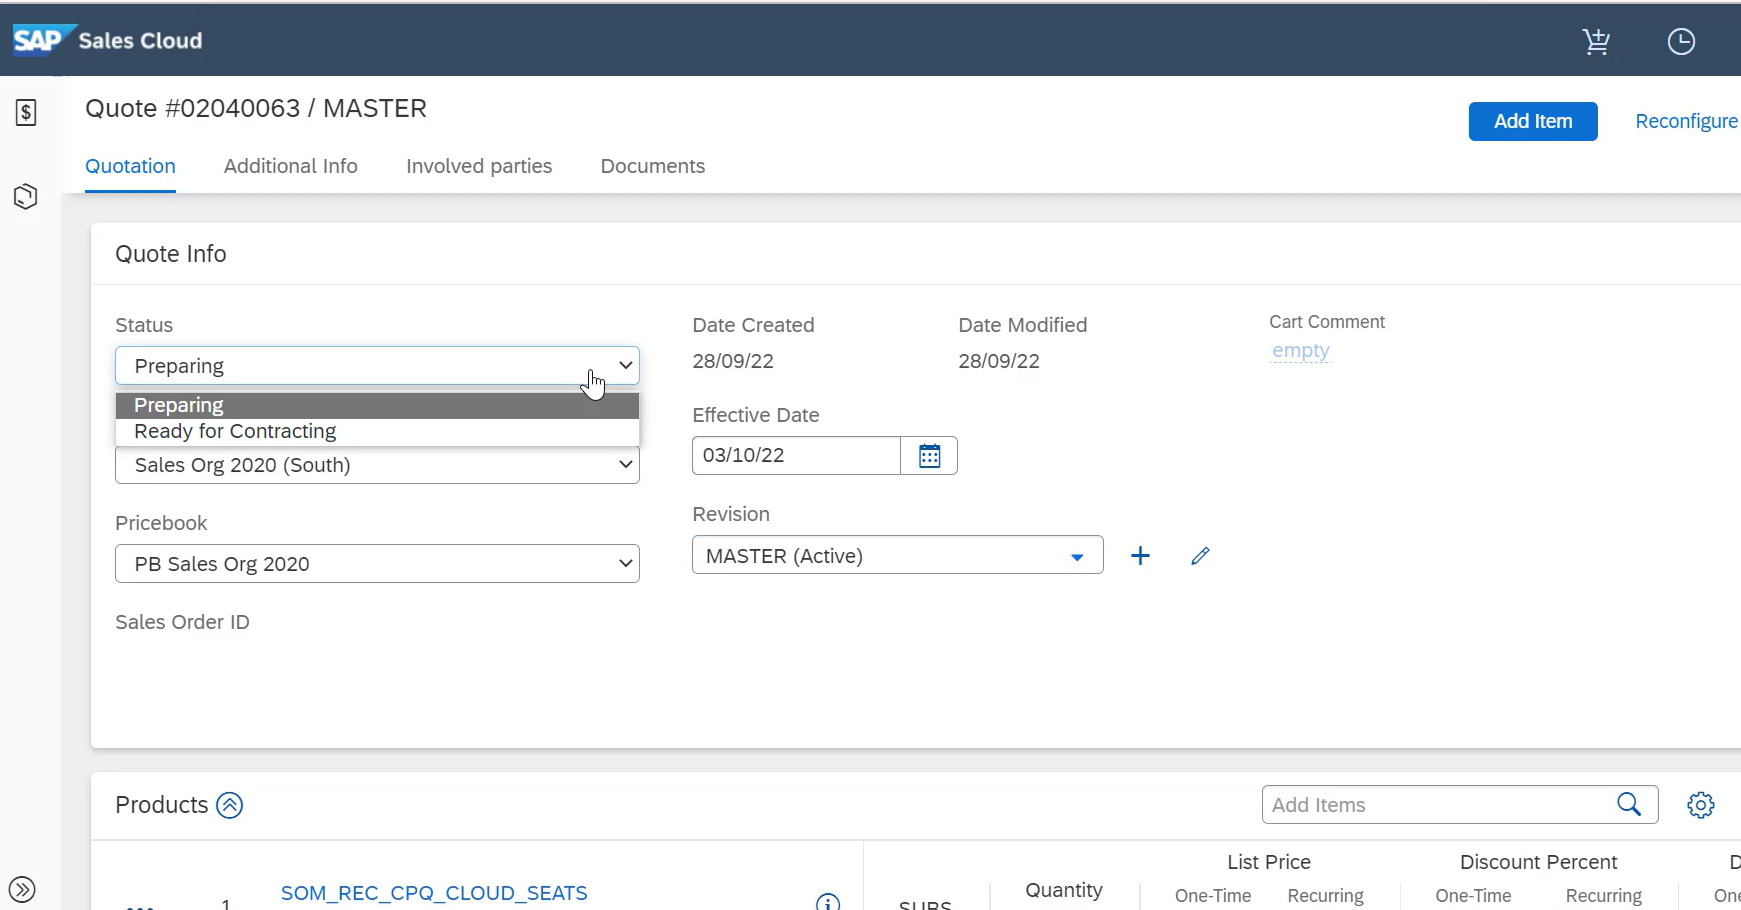
Task: Expand the sidebar with double-chevron icon
Action: (x=22, y=889)
